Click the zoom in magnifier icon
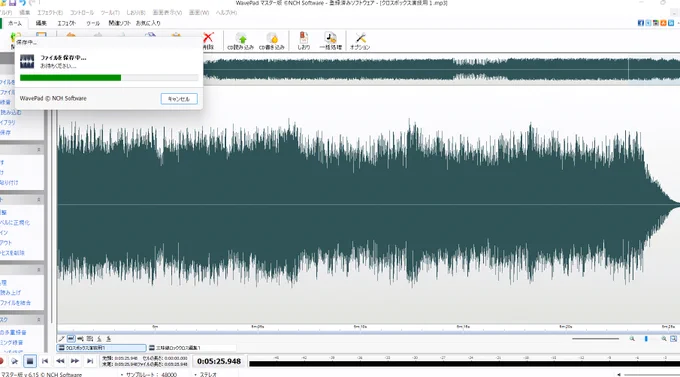 pos(664,339)
